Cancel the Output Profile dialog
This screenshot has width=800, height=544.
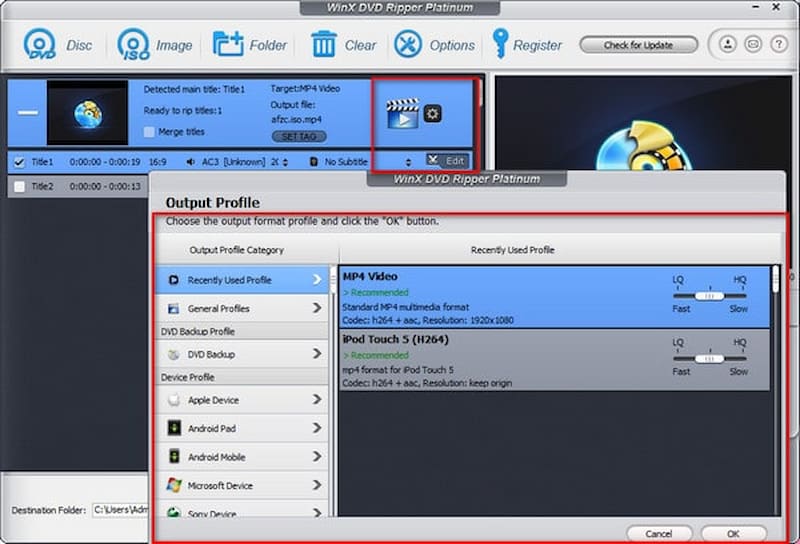point(659,534)
